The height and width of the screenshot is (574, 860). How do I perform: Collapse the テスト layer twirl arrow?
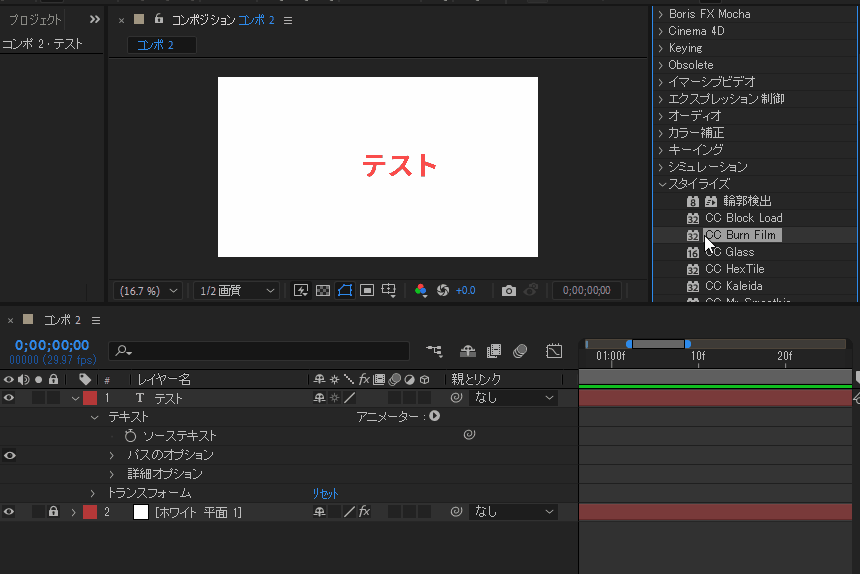[76, 399]
